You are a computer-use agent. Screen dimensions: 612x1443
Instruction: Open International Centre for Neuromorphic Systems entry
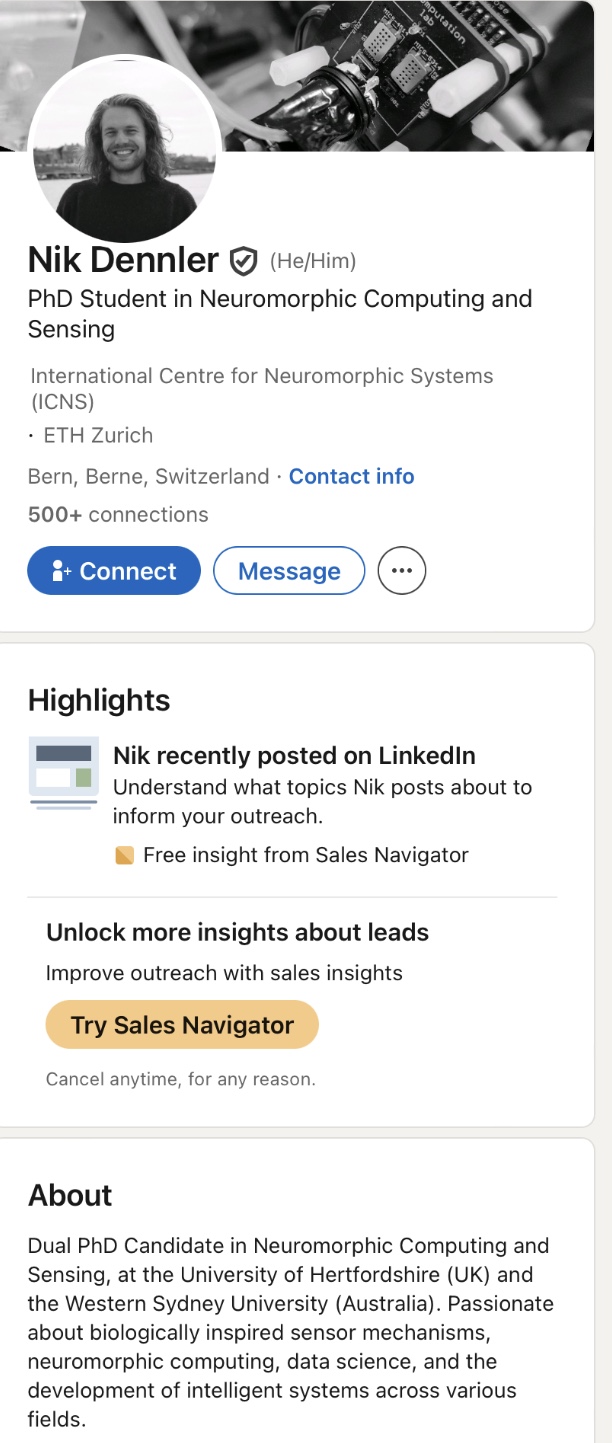262,389
